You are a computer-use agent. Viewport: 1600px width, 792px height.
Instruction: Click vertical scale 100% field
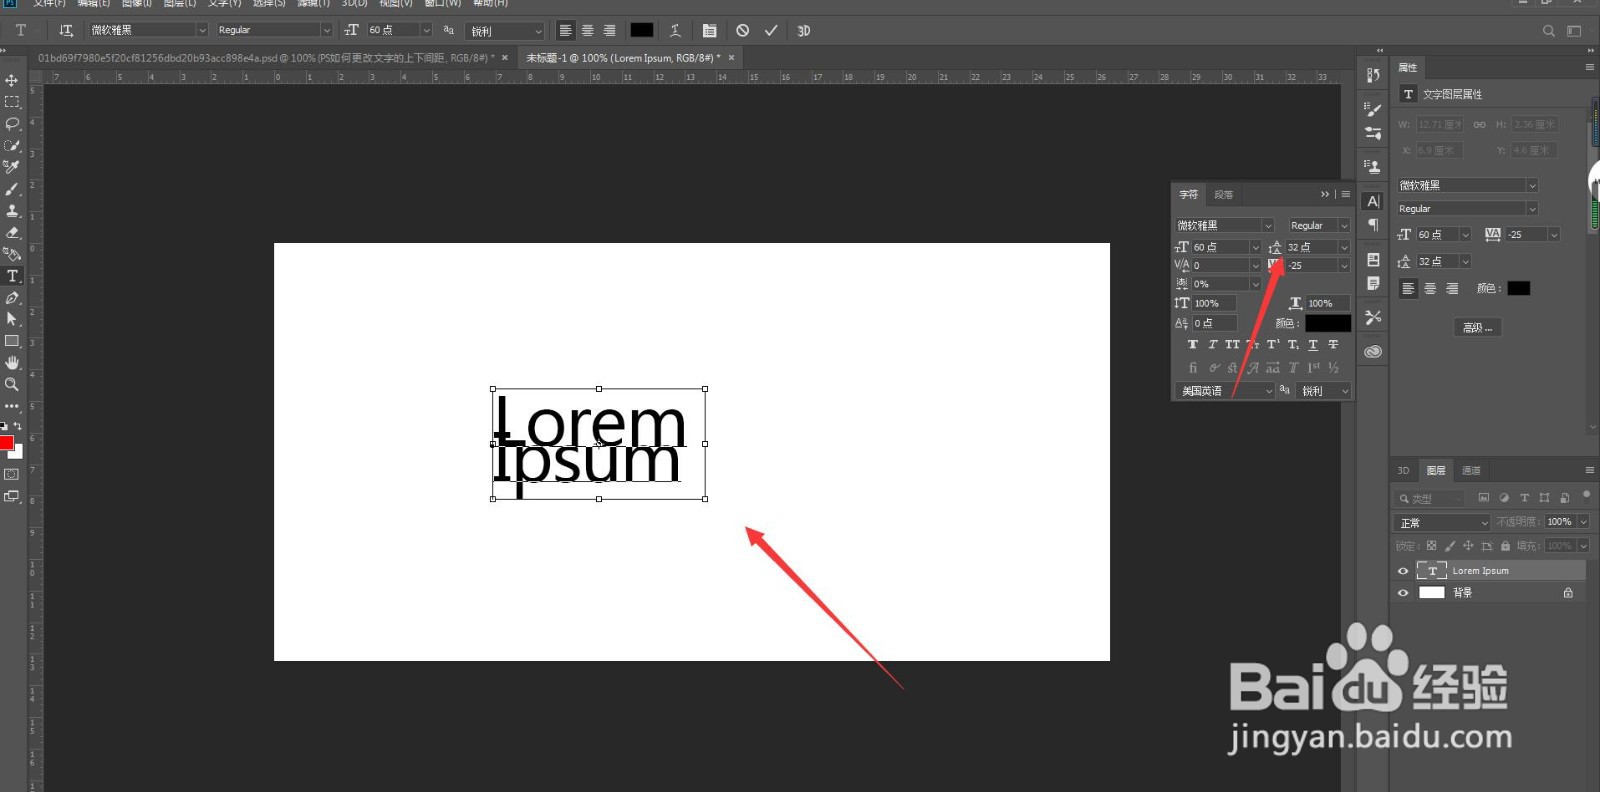(1214, 303)
